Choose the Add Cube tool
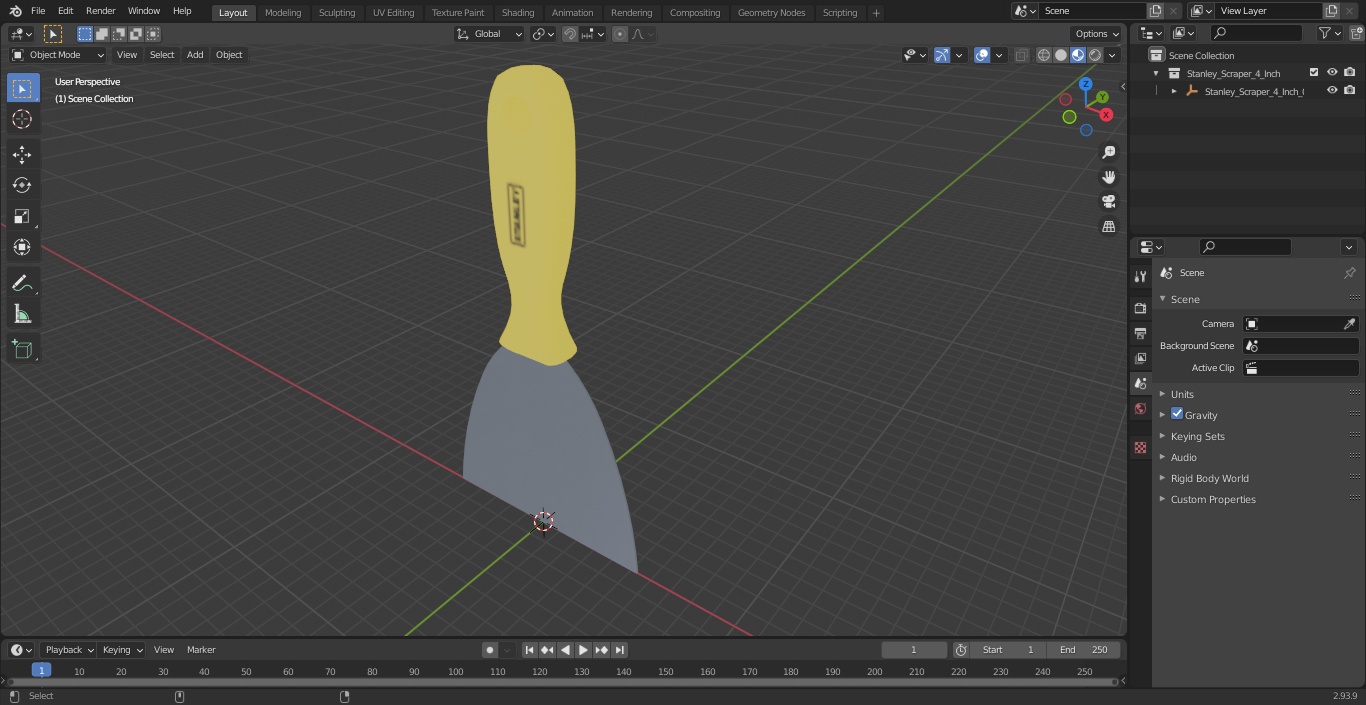 click(x=22, y=350)
